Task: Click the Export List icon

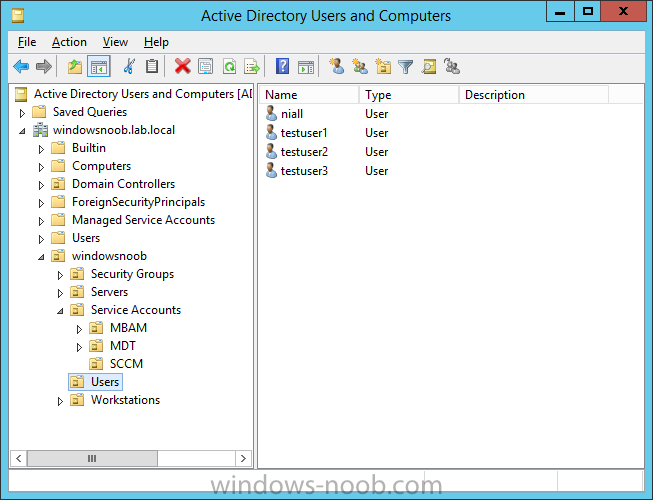Action: (252, 67)
